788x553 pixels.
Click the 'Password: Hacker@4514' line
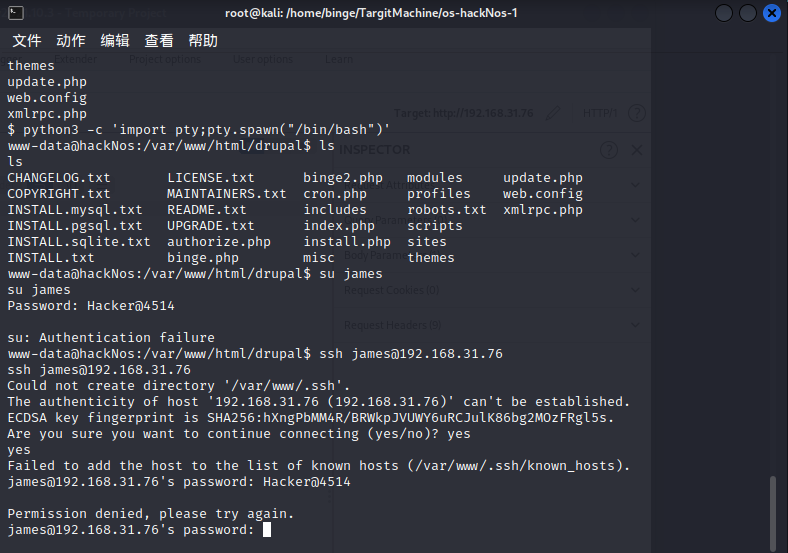click(x=91, y=306)
